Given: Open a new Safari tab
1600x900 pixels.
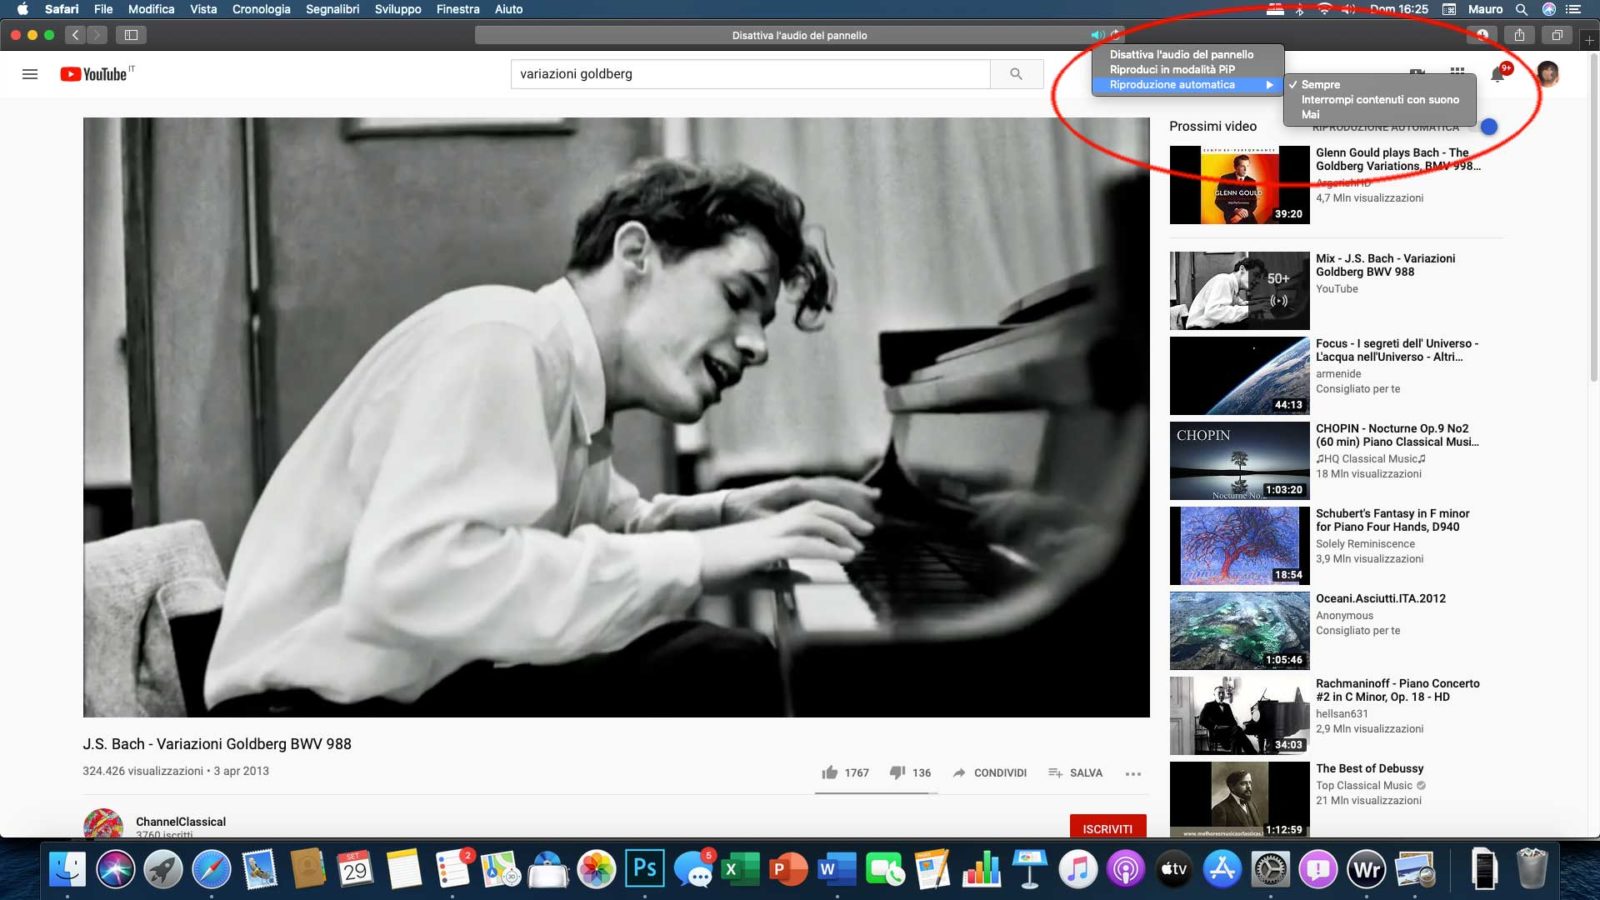Looking at the screenshot, I should (1589, 40).
